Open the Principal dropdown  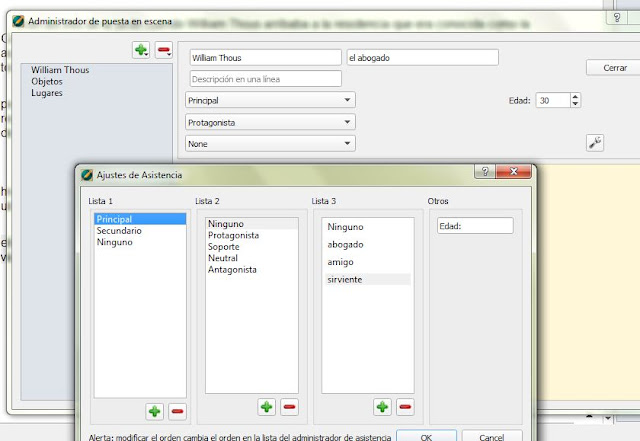click(x=270, y=100)
